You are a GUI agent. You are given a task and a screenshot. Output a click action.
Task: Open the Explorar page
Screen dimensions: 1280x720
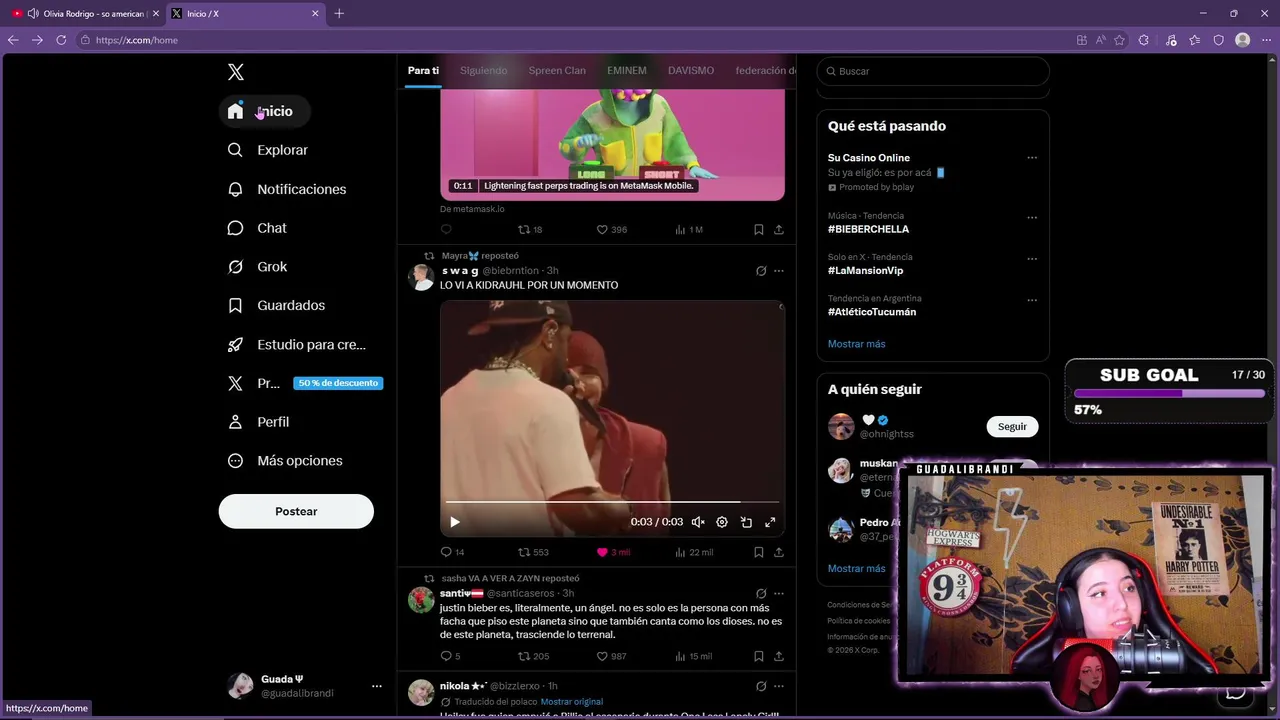click(268, 150)
